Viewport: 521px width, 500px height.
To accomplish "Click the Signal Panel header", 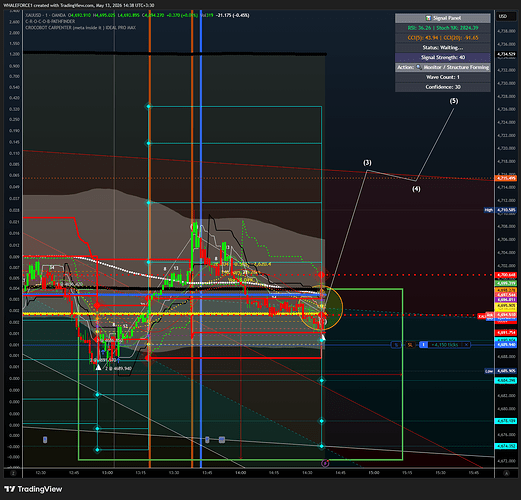I will [443, 18].
